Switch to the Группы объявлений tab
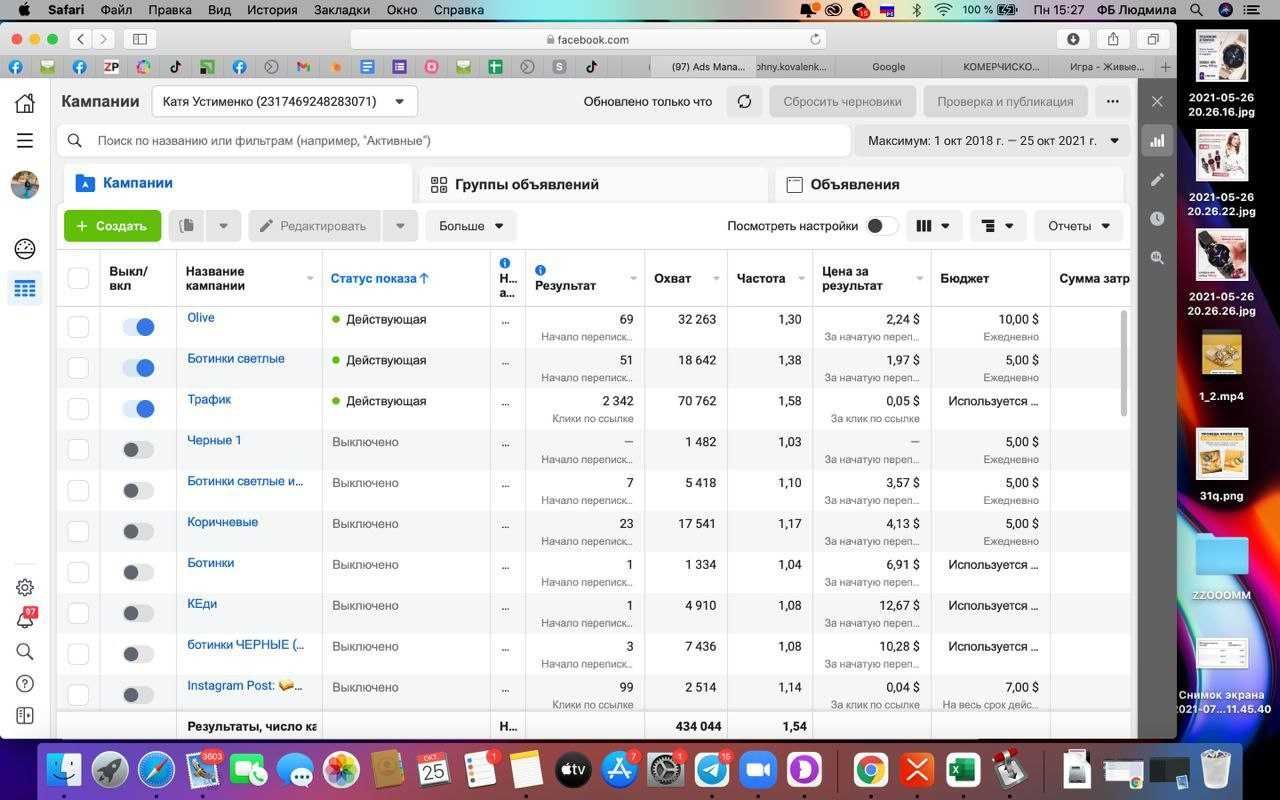The width and height of the screenshot is (1280, 800). pyautogui.click(x=594, y=184)
